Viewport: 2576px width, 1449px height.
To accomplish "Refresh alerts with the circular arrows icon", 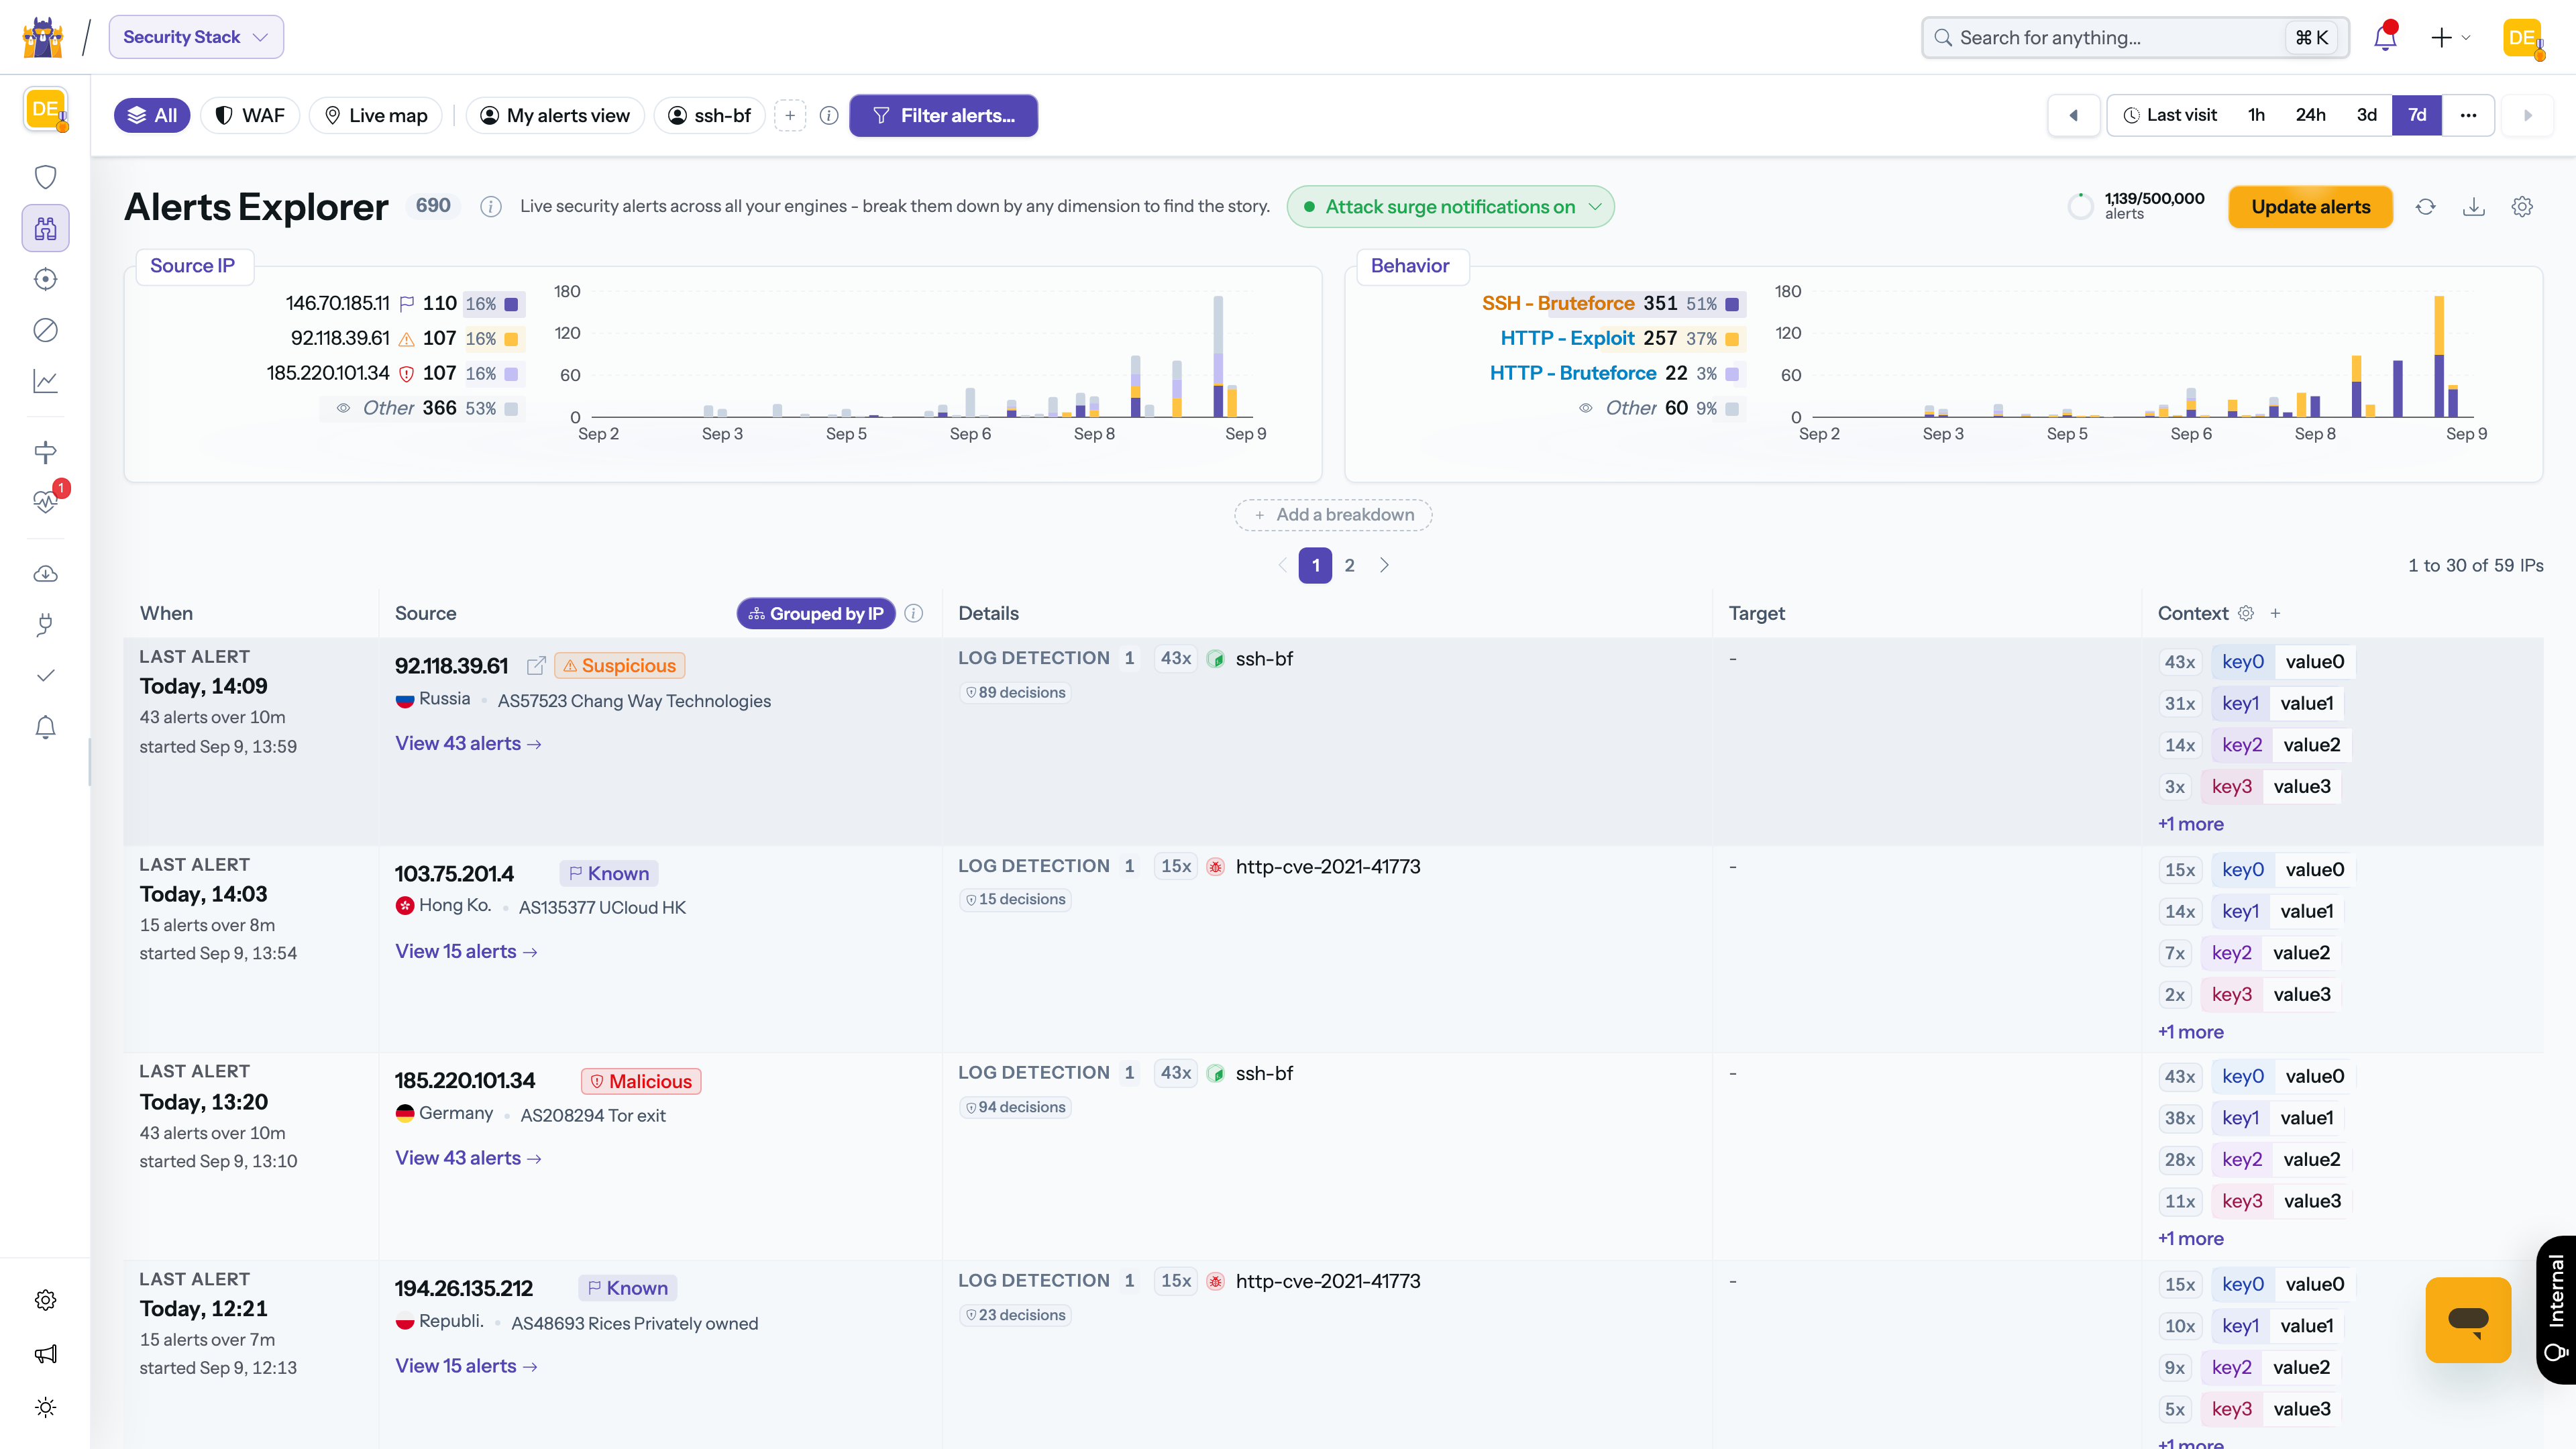I will point(2425,207).
